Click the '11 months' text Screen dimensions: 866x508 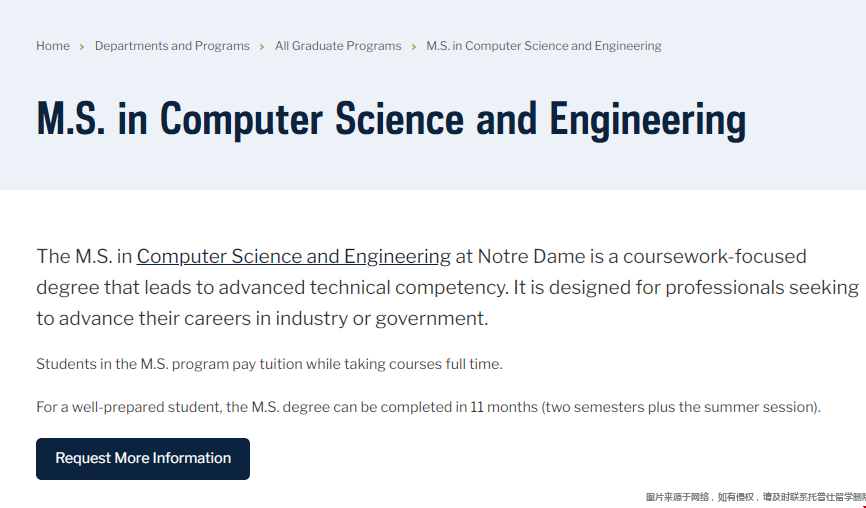click(504, 408)
